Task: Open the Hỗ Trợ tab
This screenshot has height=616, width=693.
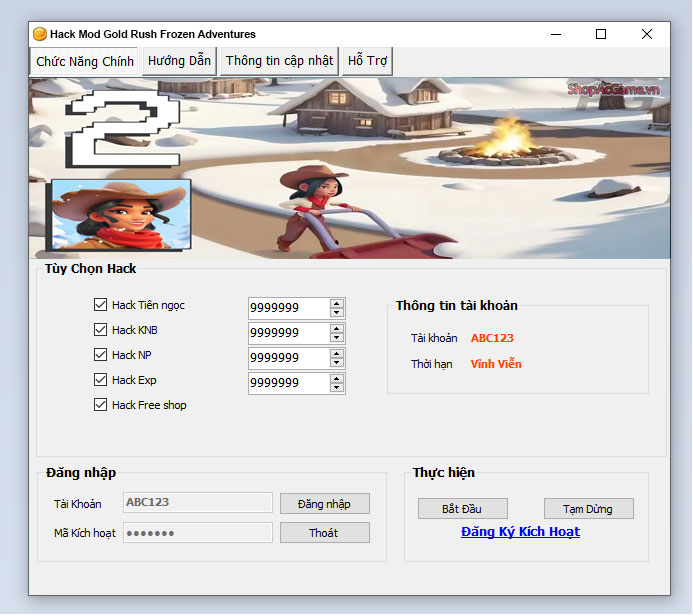Action: point(367,61)
